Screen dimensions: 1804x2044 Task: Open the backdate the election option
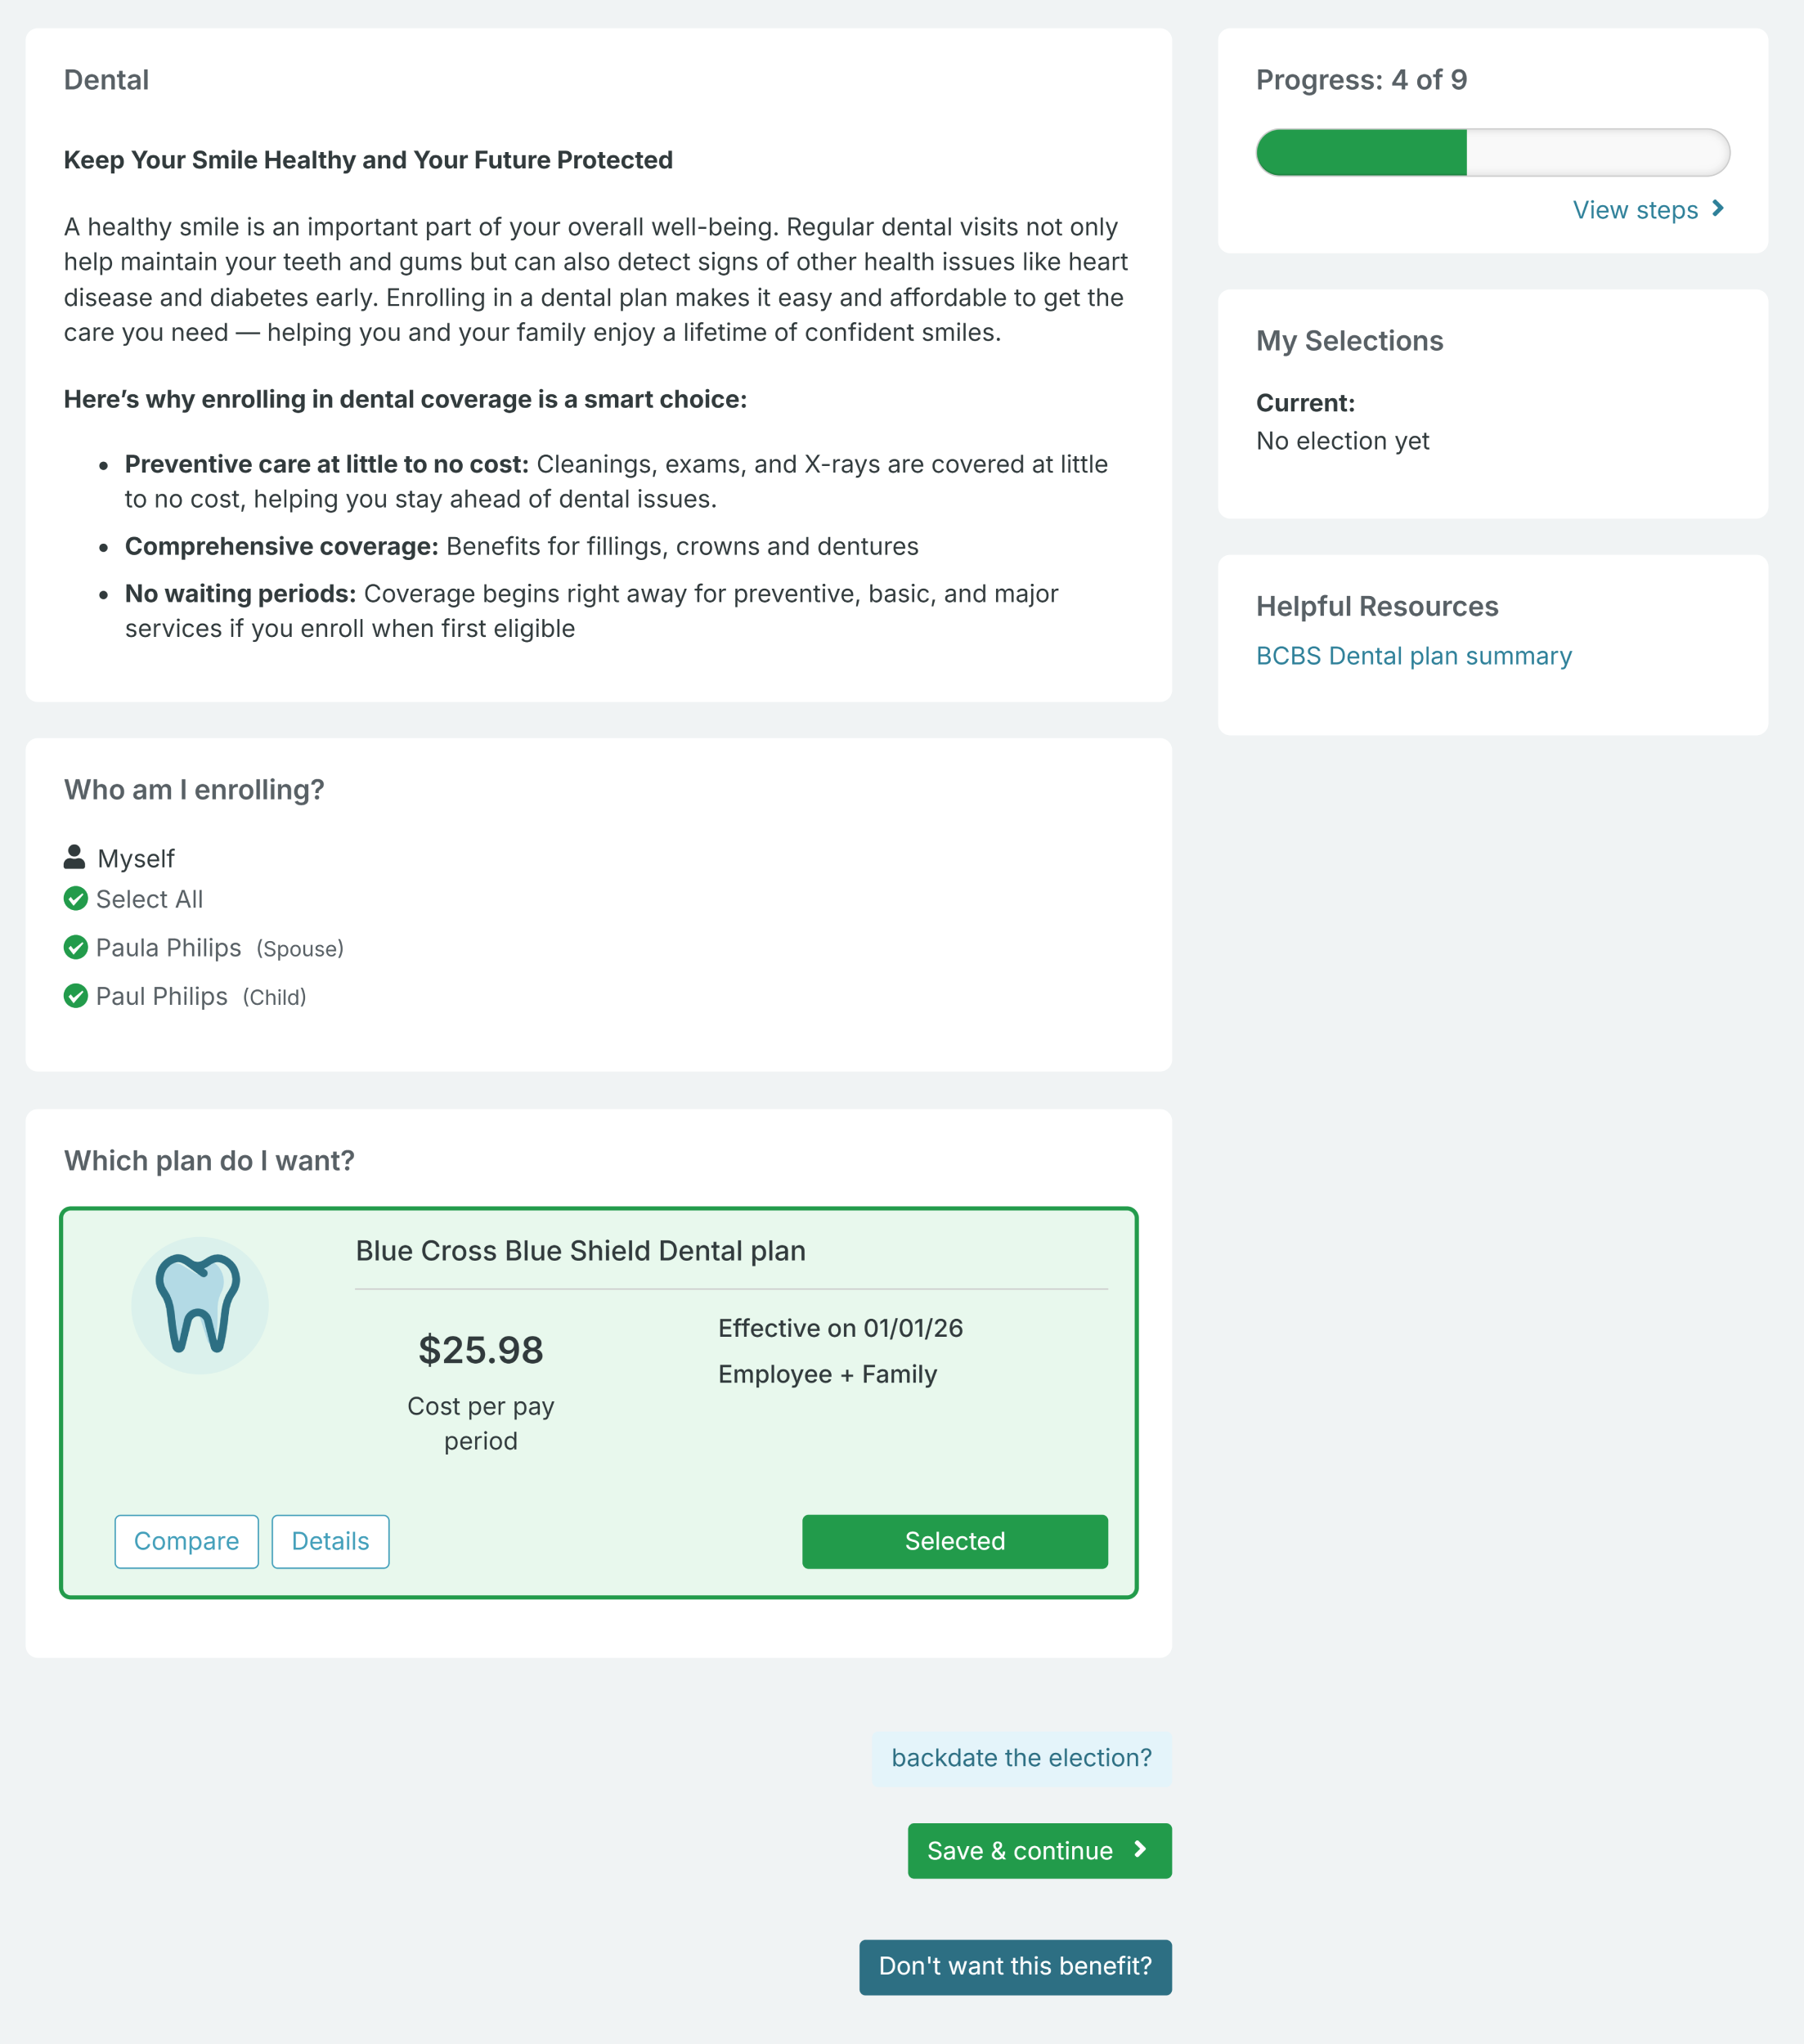[x=1021, y=1758]
